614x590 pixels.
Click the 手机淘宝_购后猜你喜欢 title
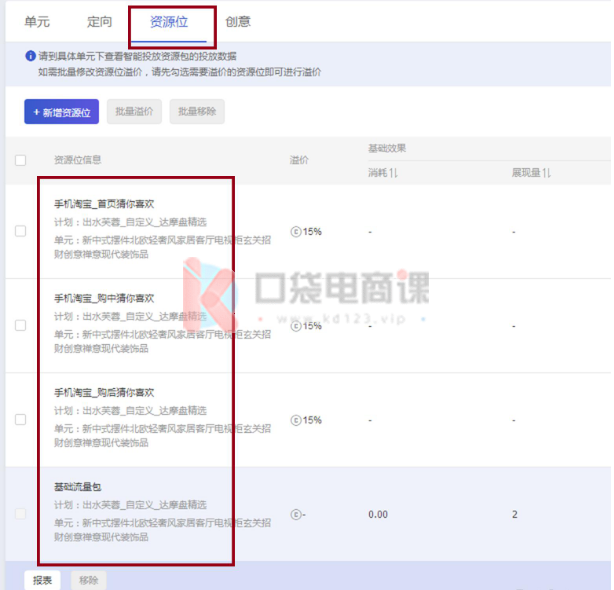point(104,393)
